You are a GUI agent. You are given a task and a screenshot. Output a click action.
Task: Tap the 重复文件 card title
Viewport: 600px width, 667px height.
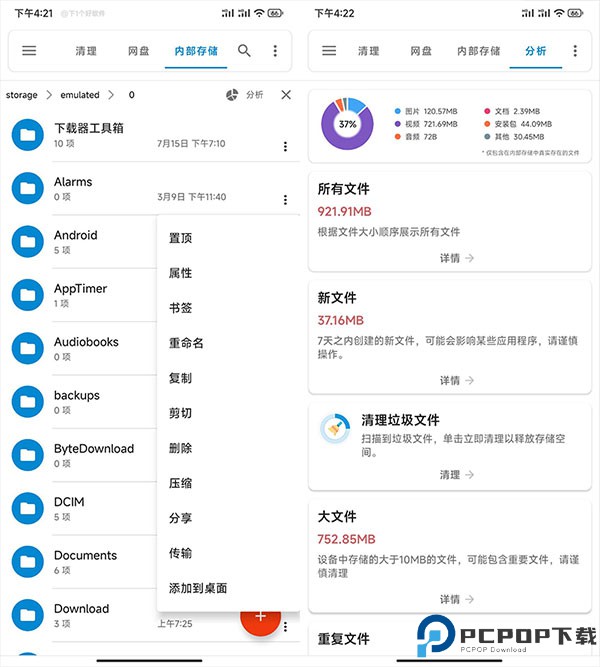[343, 638]
